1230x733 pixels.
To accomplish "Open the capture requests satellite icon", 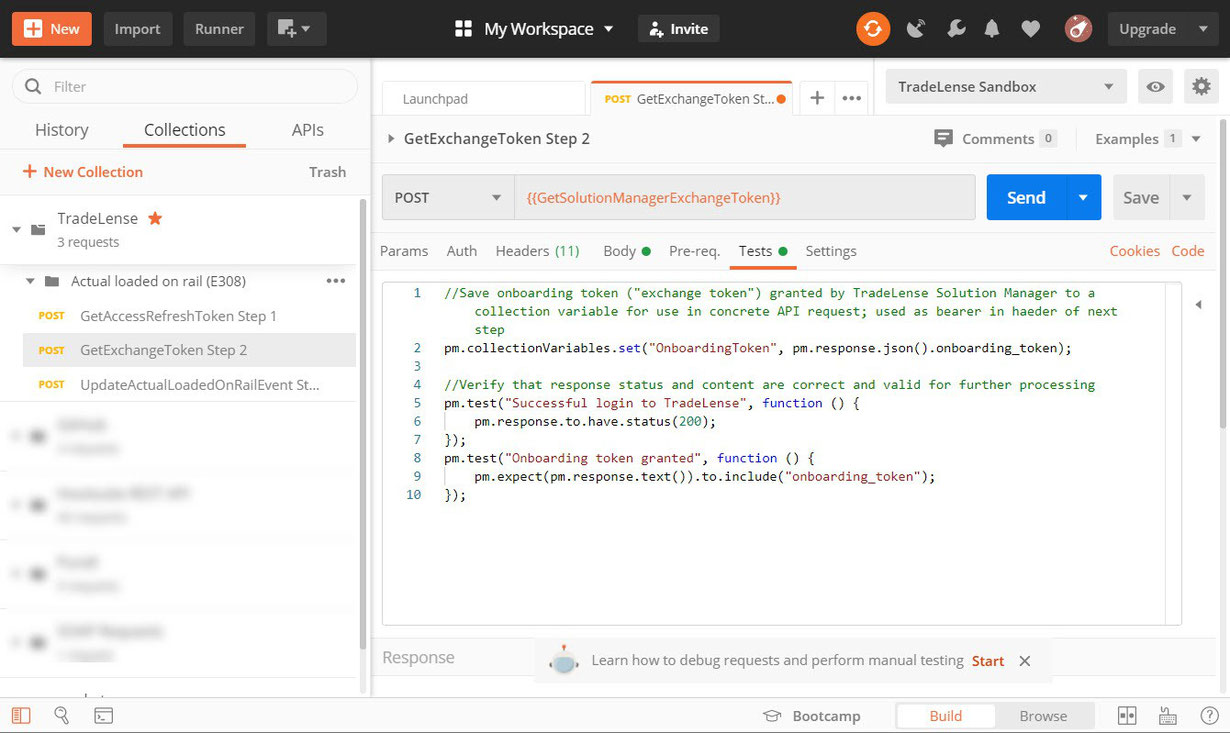I will tap(916, 29).
